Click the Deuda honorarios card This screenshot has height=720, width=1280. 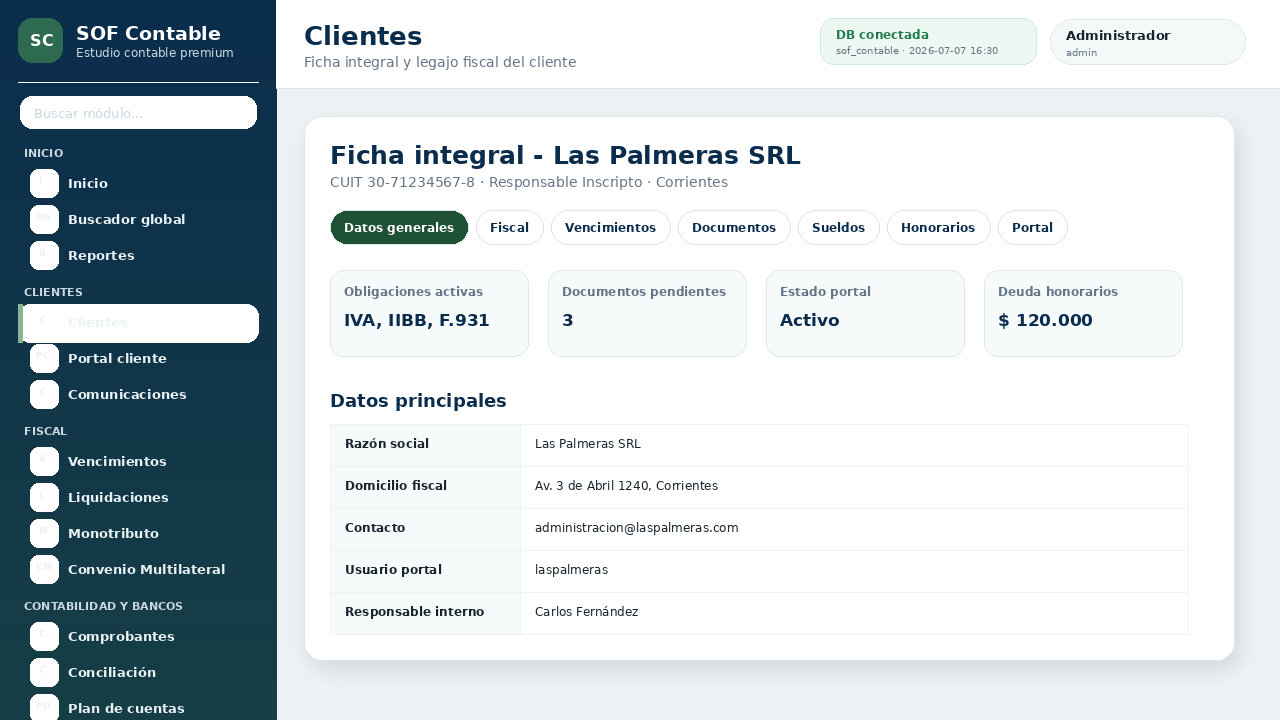1083,313
